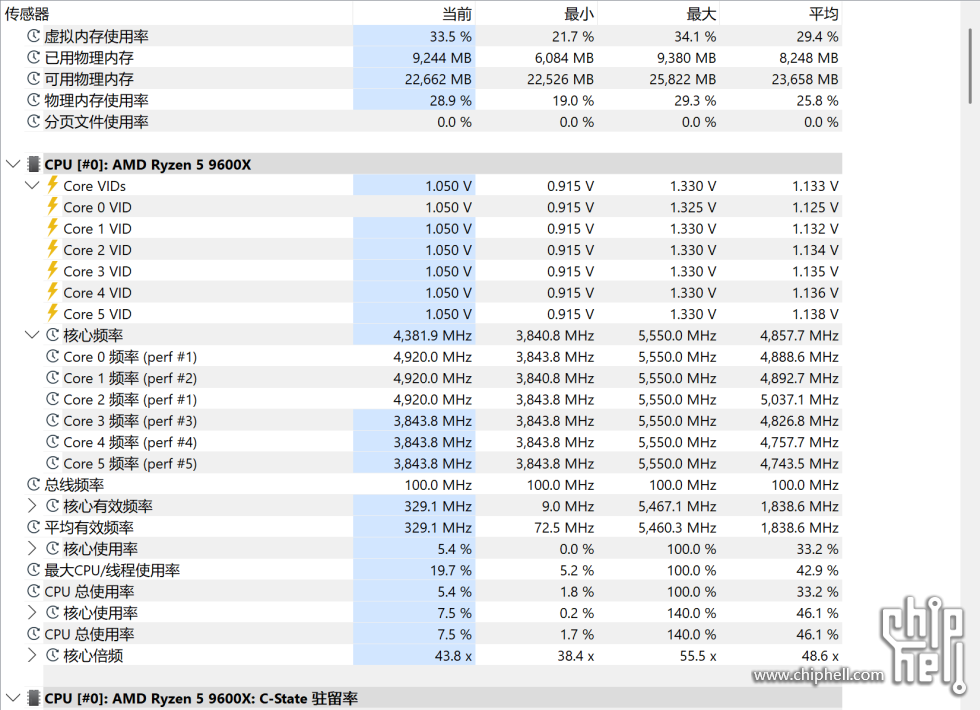
Task: Select the CPU 总使用率 row showing 7.5 %
Action: click(89, 634)
